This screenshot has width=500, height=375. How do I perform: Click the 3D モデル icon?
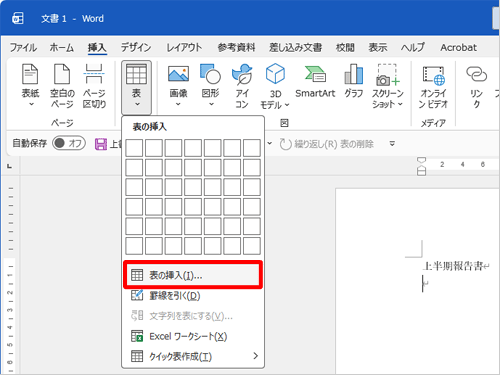(275, 73)
